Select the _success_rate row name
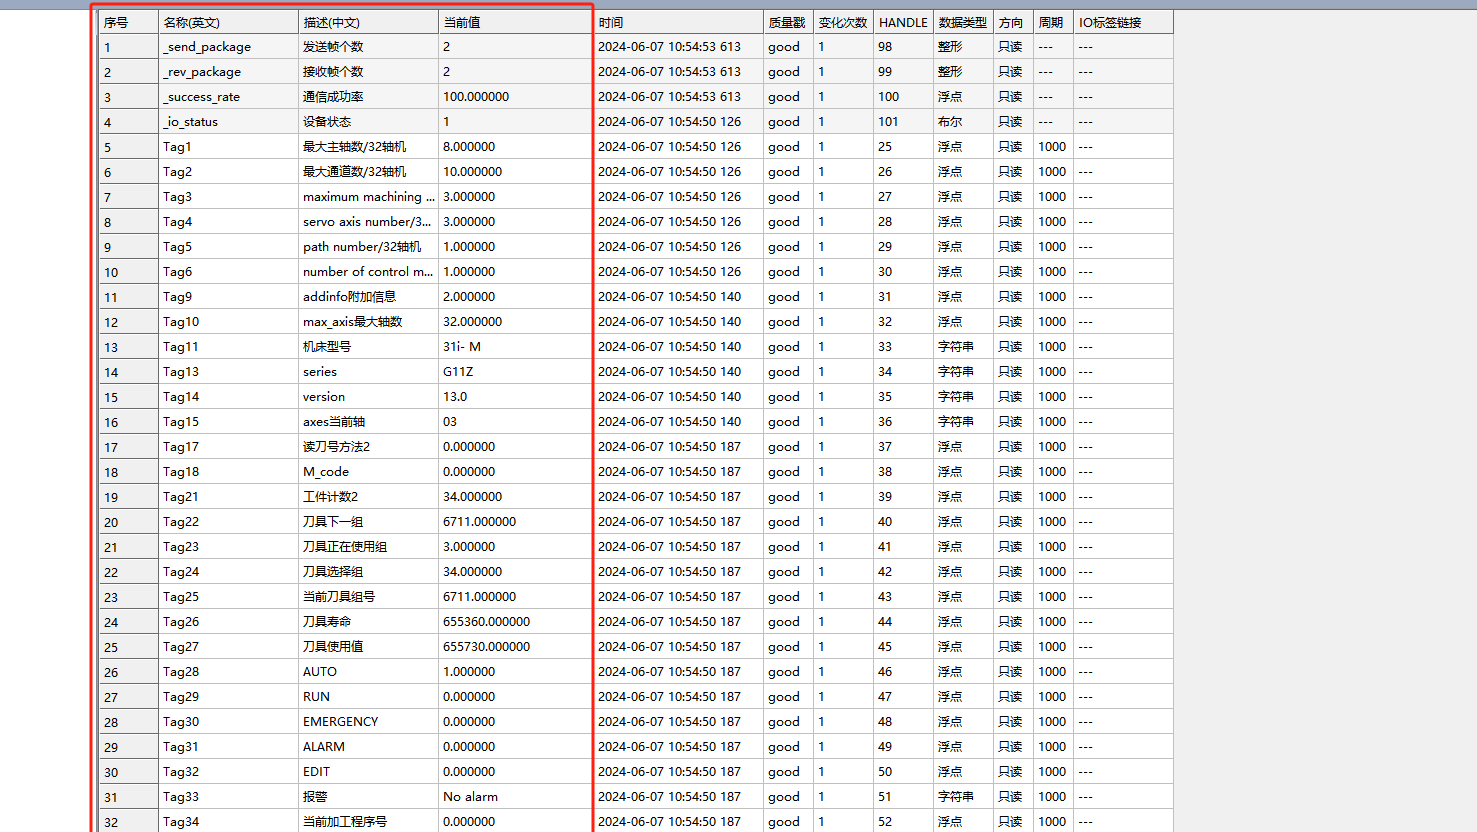This screenshot has height=832, width=1477. [201, 97]
